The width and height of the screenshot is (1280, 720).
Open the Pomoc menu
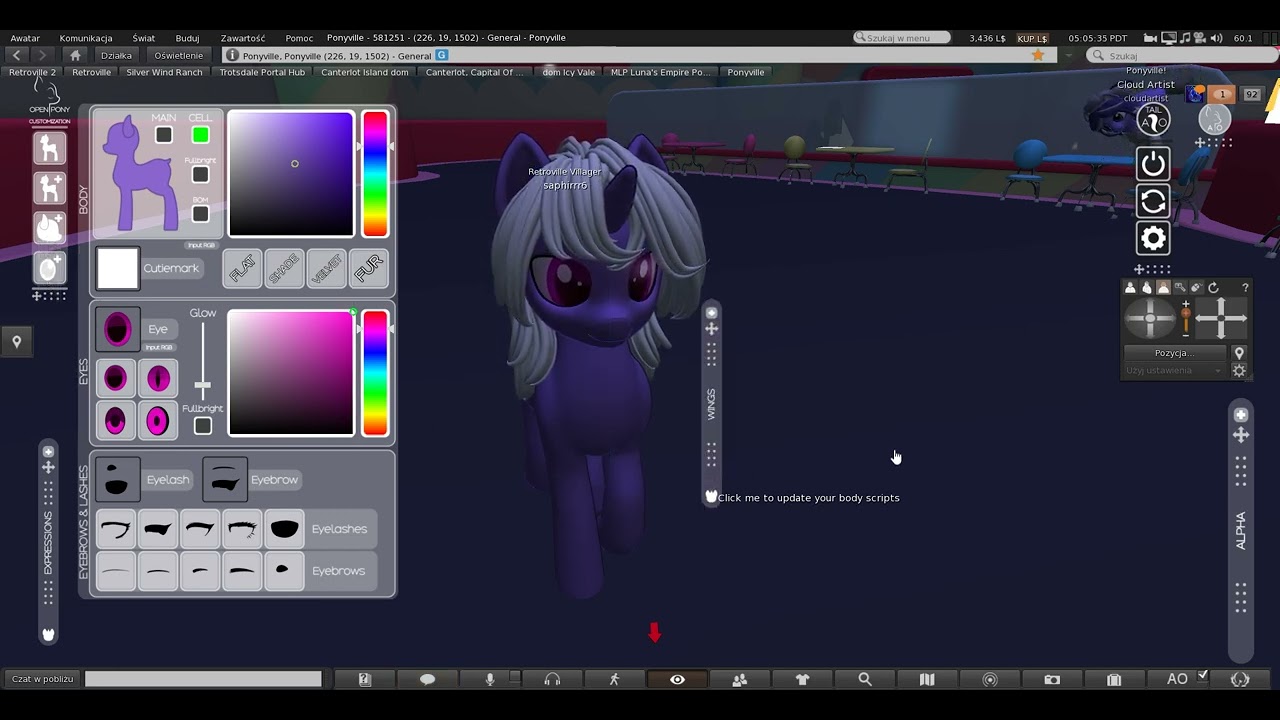tap(299, 38)
